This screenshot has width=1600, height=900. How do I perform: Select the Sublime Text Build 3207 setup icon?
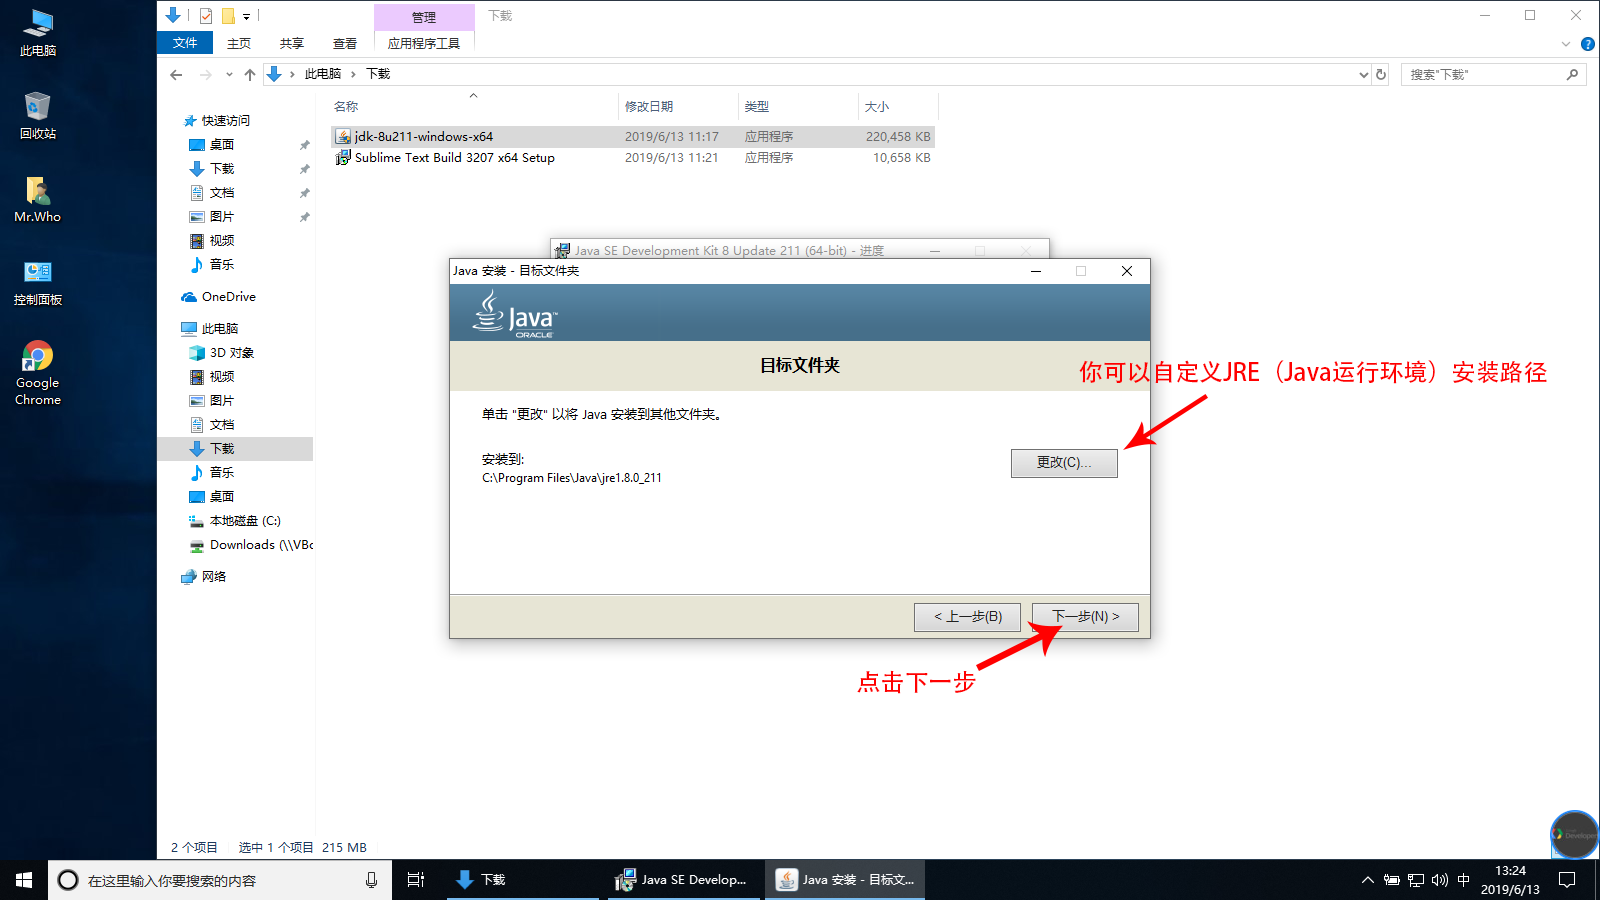pos(343,157)
